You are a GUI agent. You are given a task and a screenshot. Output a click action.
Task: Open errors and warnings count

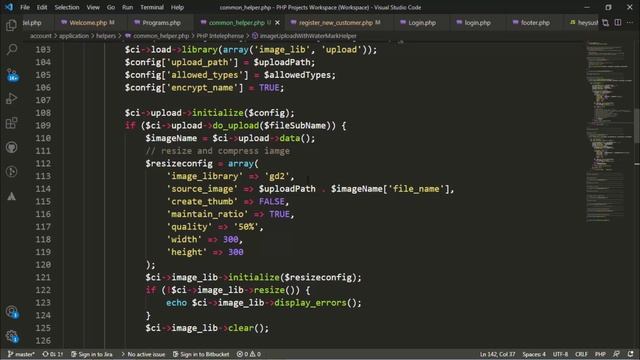point(249,354)
